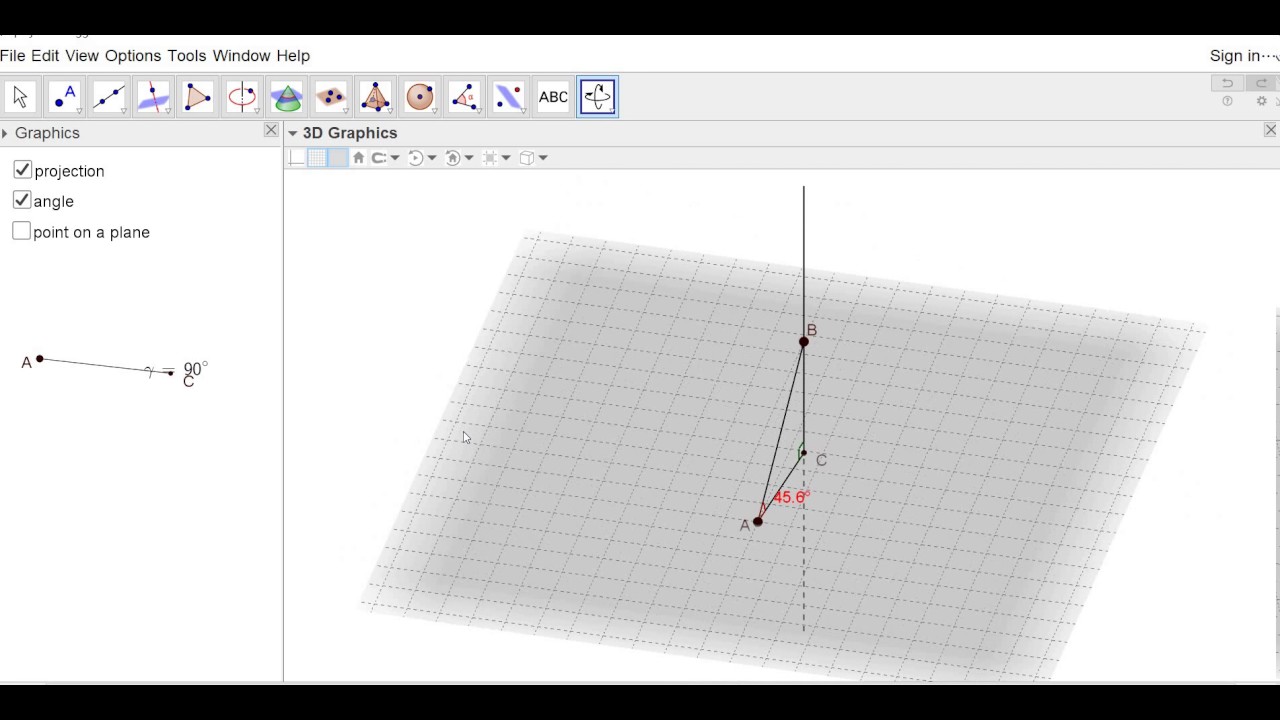Select the Line through two points tool
This screenshot has width=1280, height=720.
(109, 97)
